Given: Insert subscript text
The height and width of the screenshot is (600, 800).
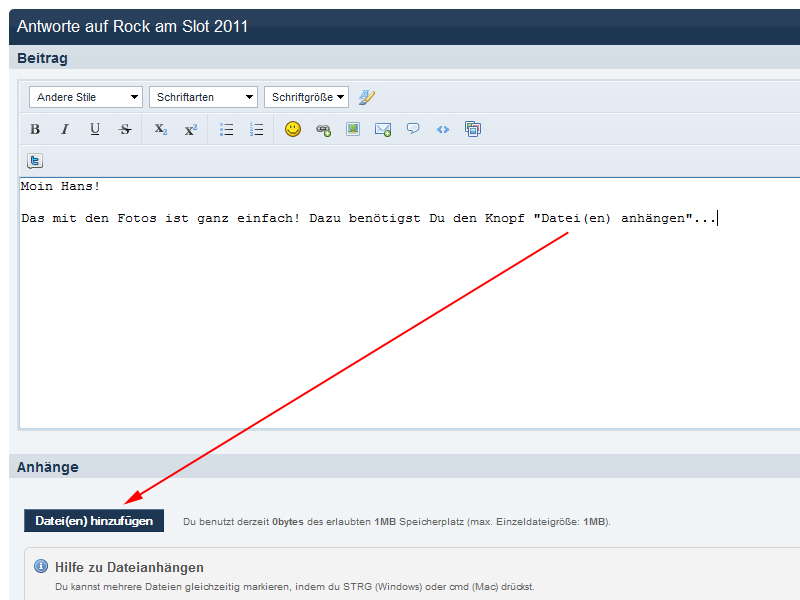Looking at the screenshot, I should point(161,129).
